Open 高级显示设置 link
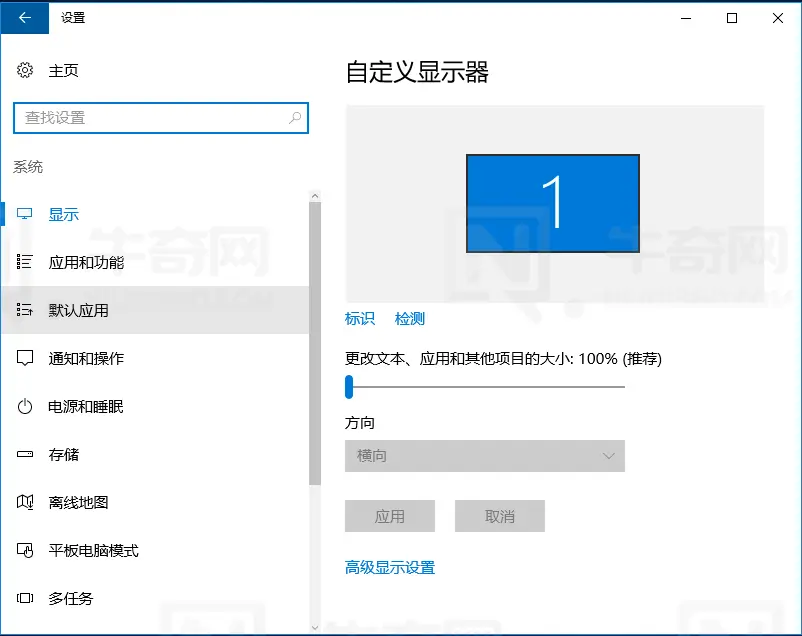This screenshot has width=802, height=636. pyautogui.click(x=390, y=567)
